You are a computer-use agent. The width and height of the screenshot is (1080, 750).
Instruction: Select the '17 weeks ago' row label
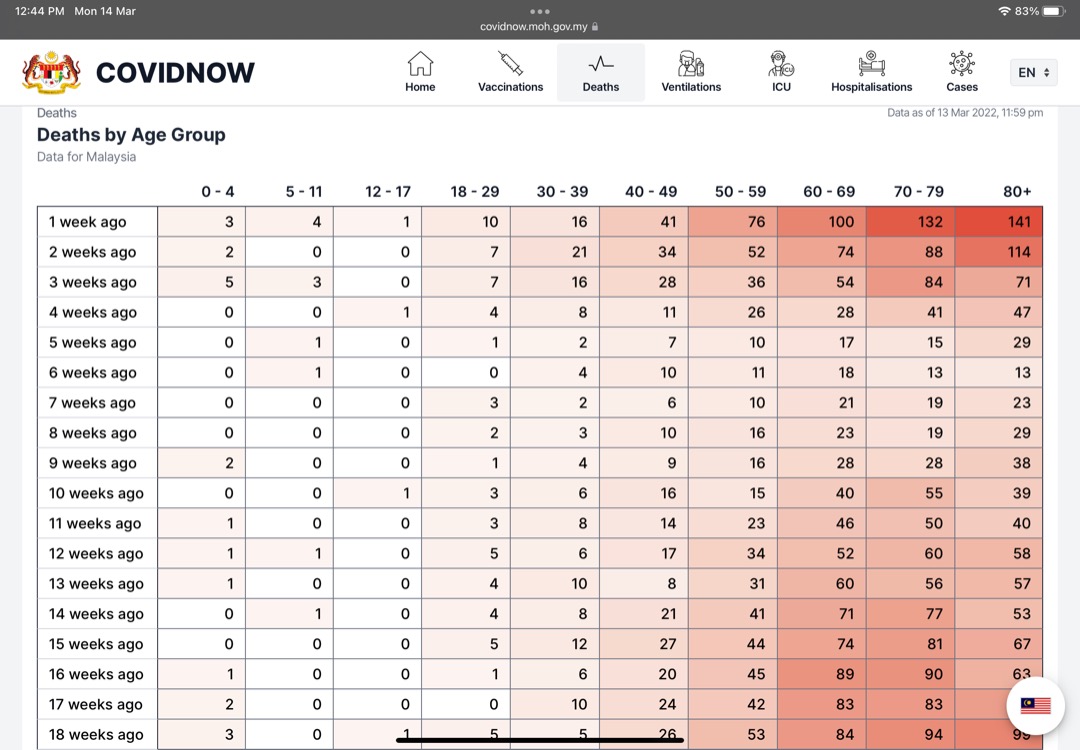tap(96, 705)
